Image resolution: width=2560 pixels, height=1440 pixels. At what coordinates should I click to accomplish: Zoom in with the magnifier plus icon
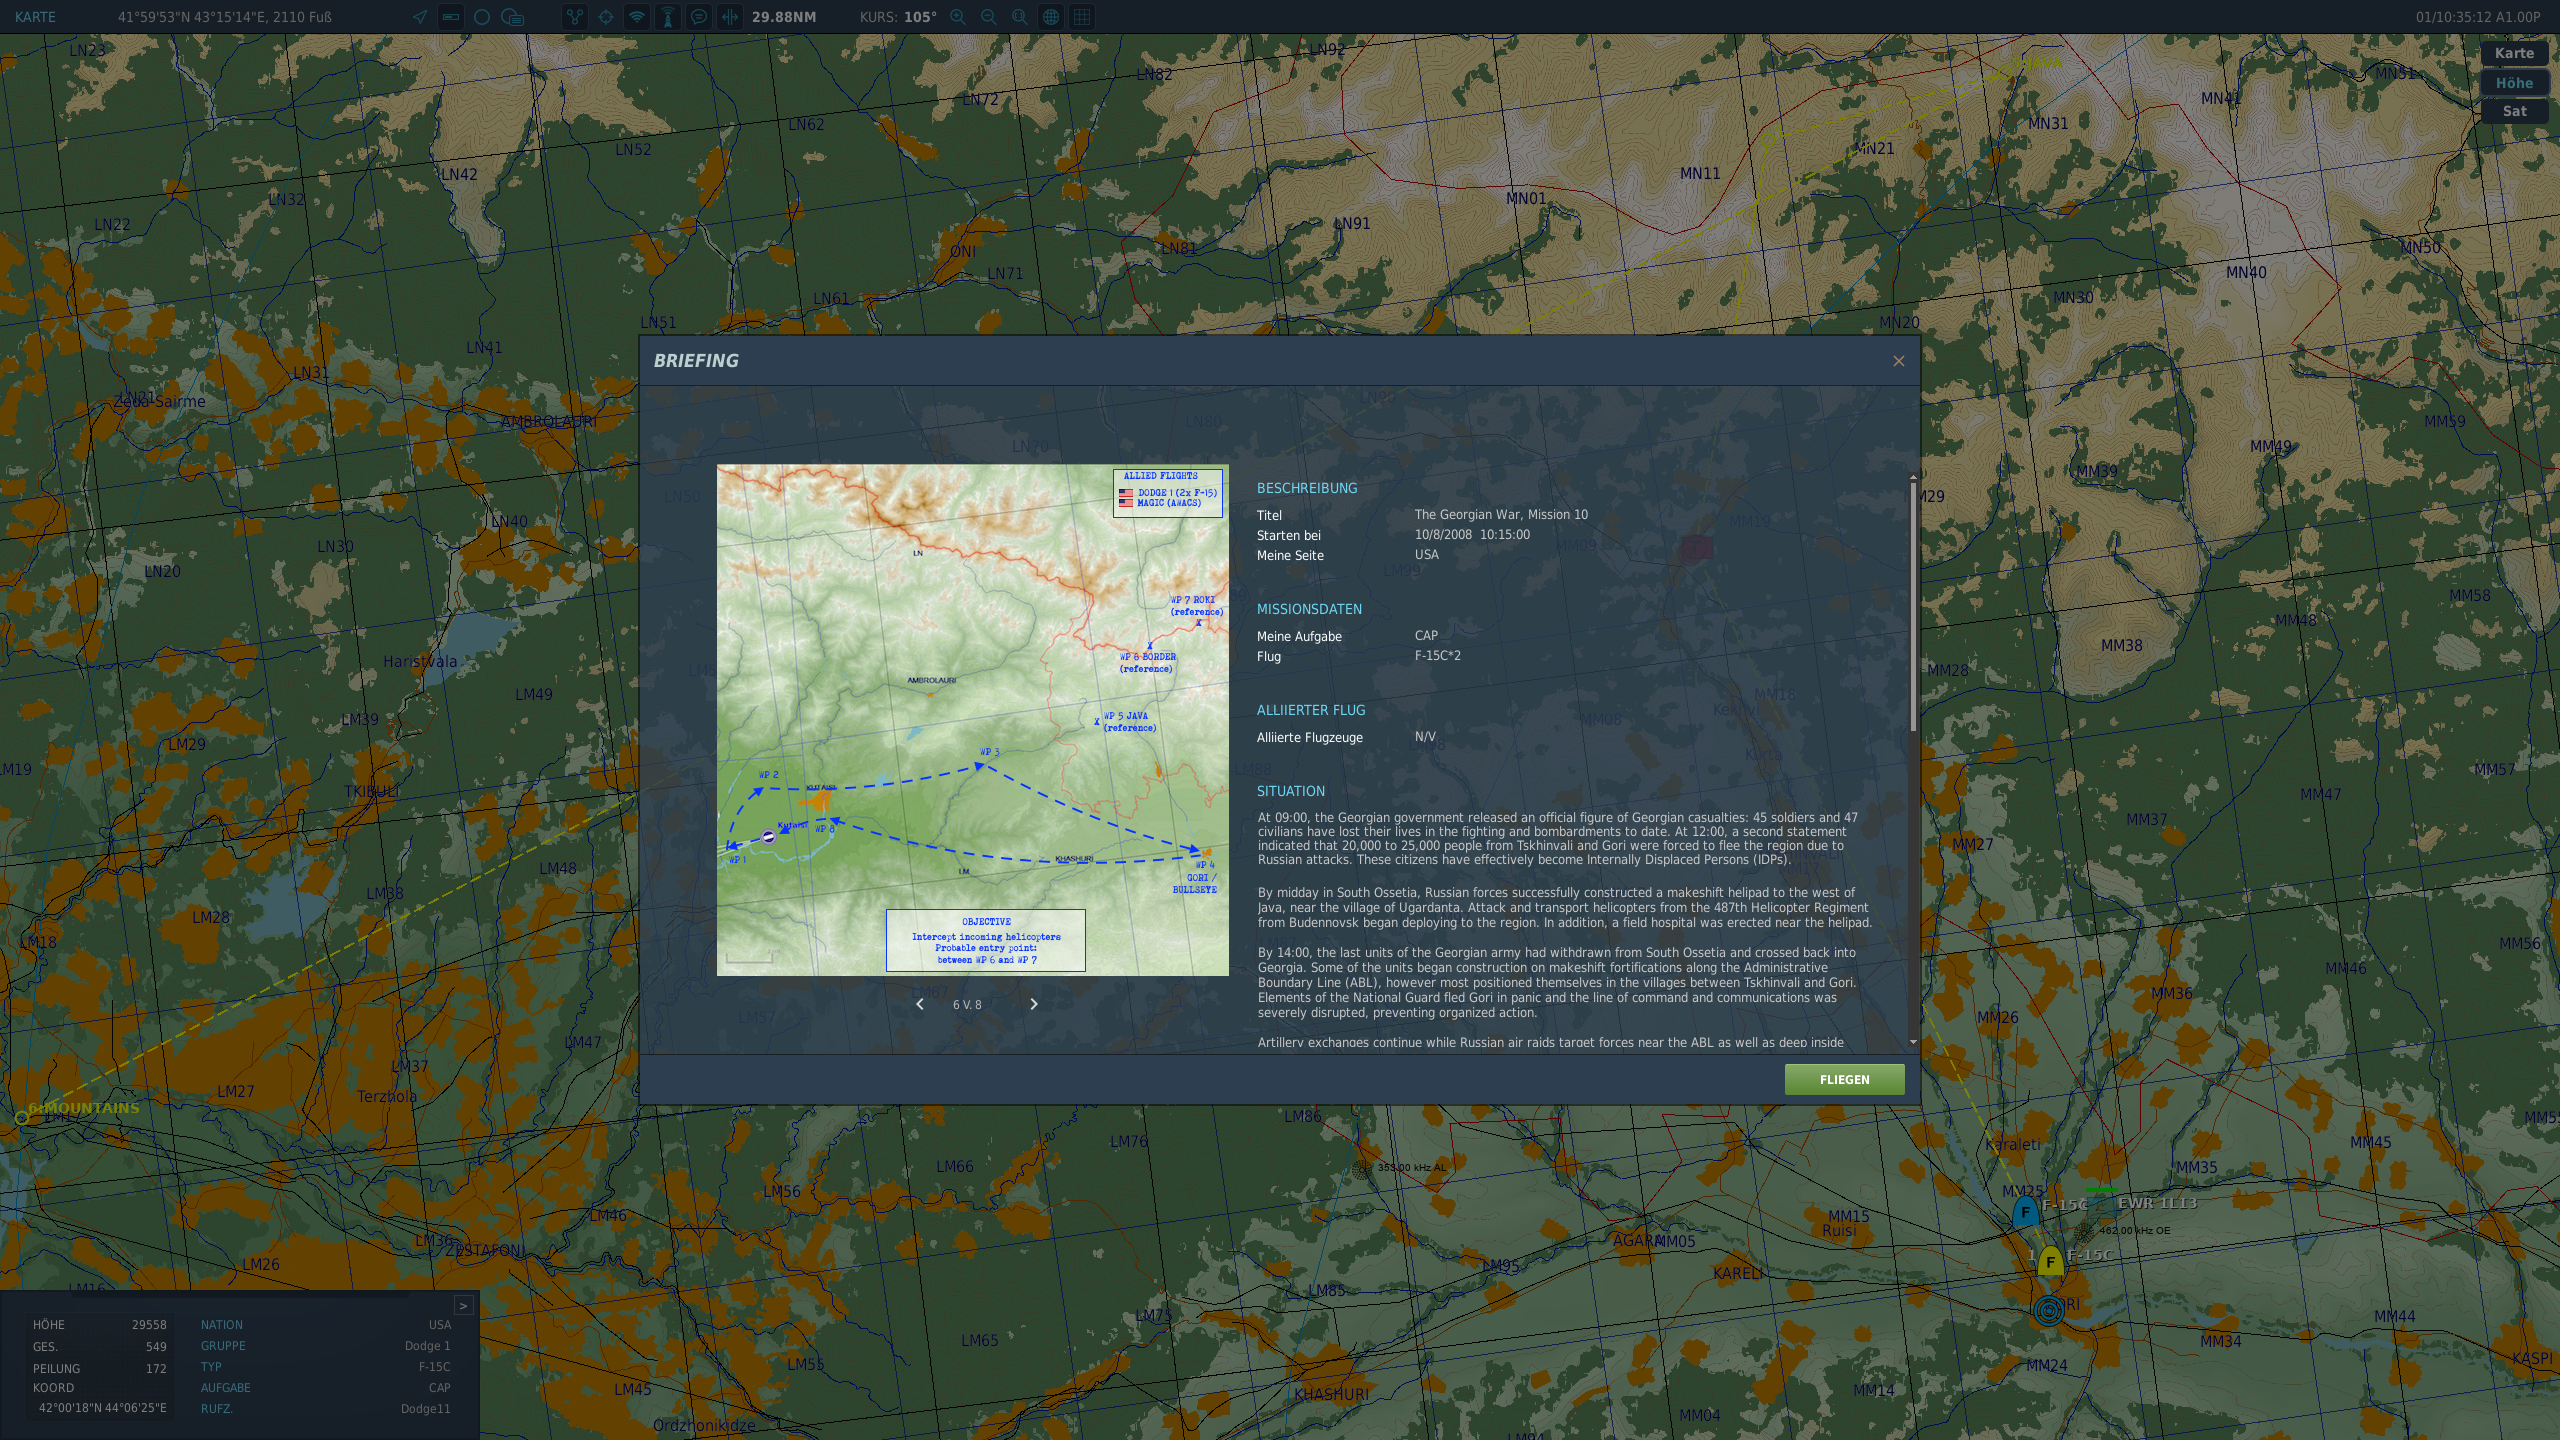(x=958, y=17)
